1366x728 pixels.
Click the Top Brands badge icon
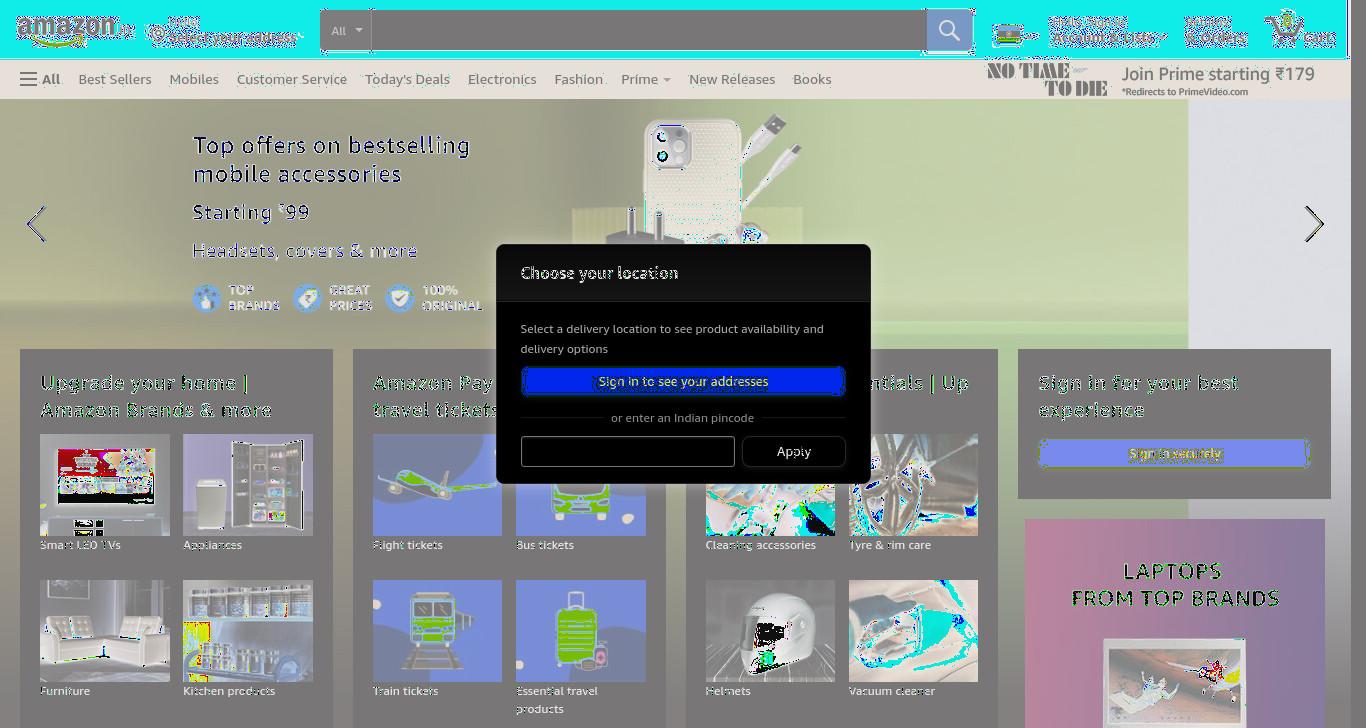pyautogui.click(x=207, y=298)
